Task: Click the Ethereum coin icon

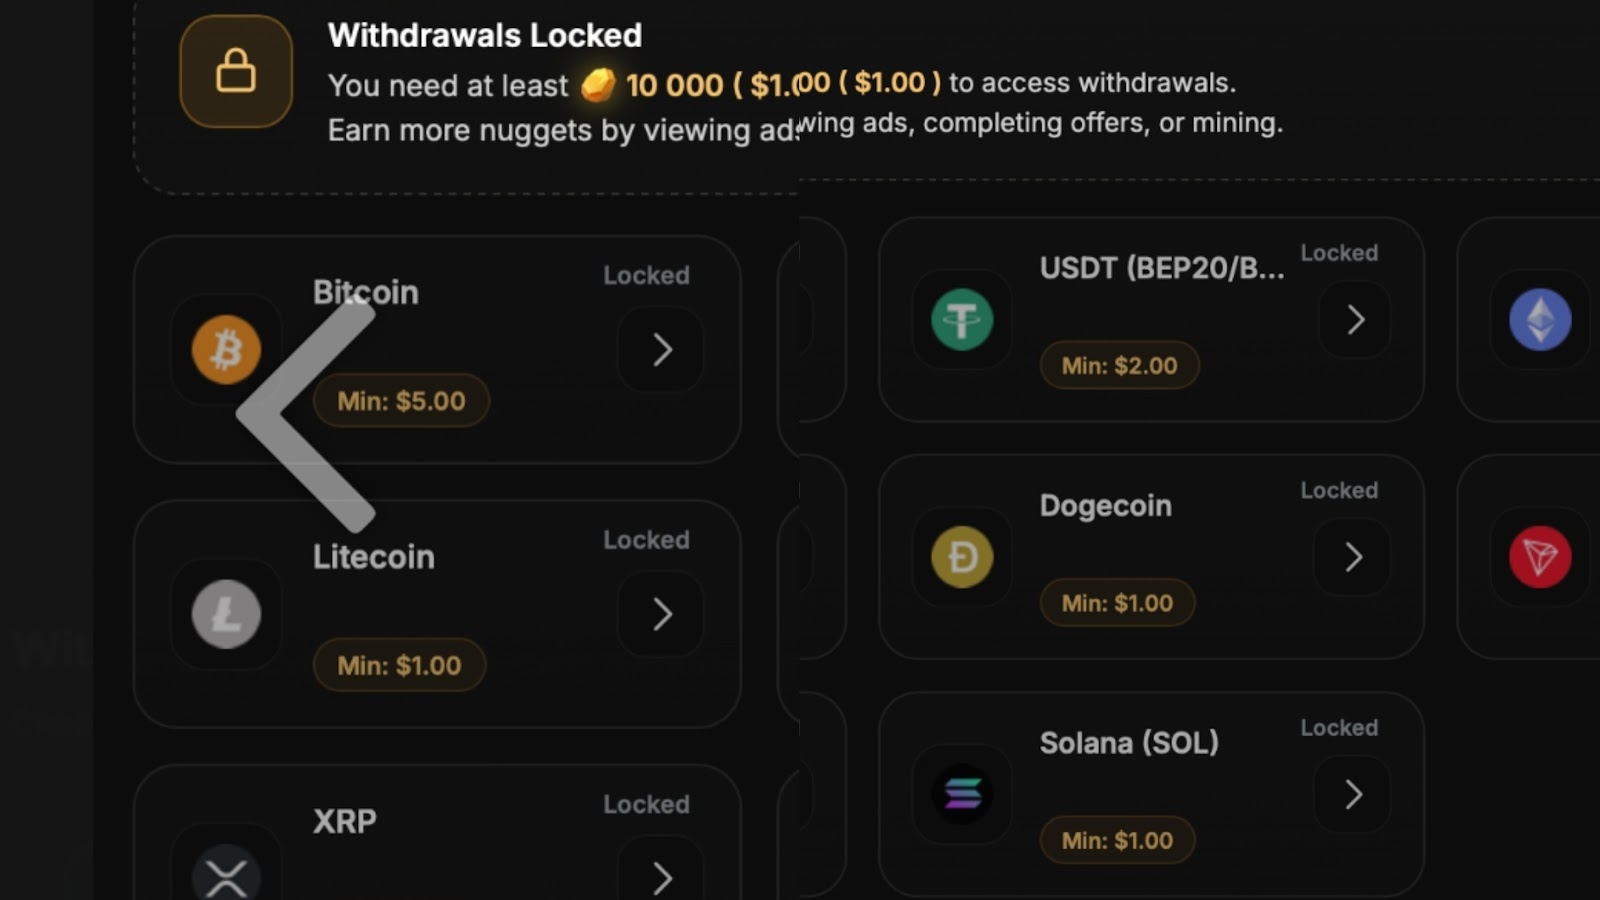Action: coord(1540,320)
